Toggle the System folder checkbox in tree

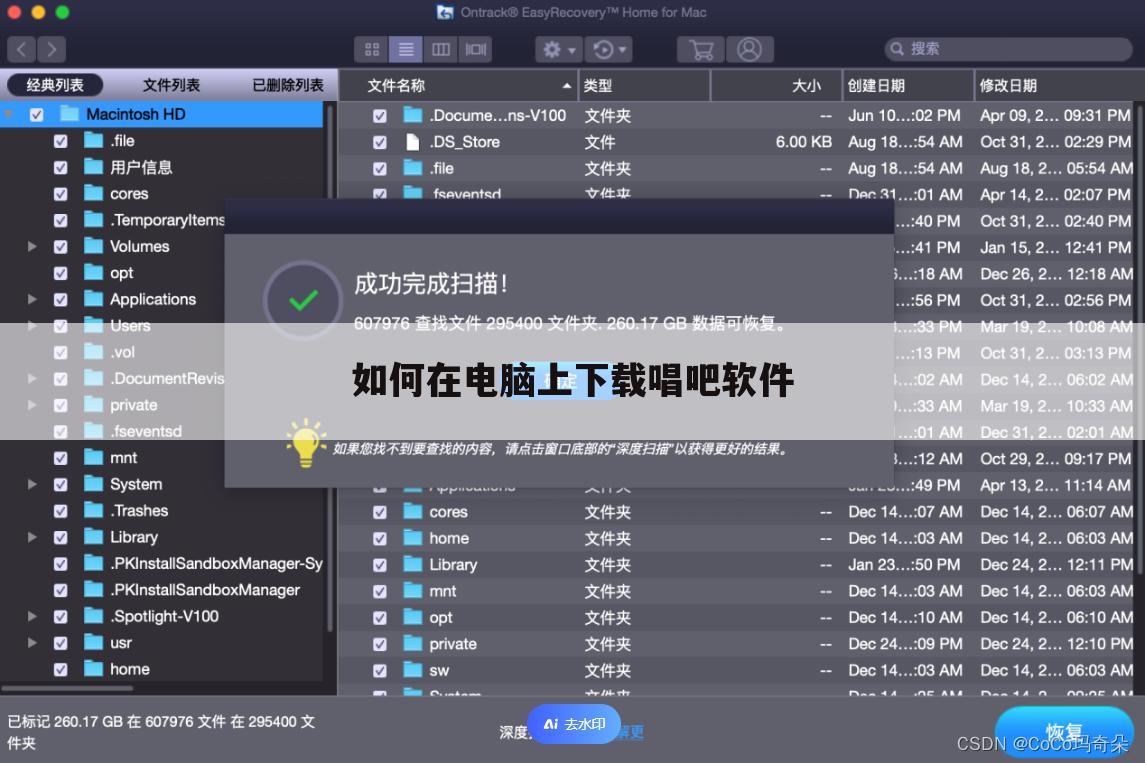coord(61,485)
